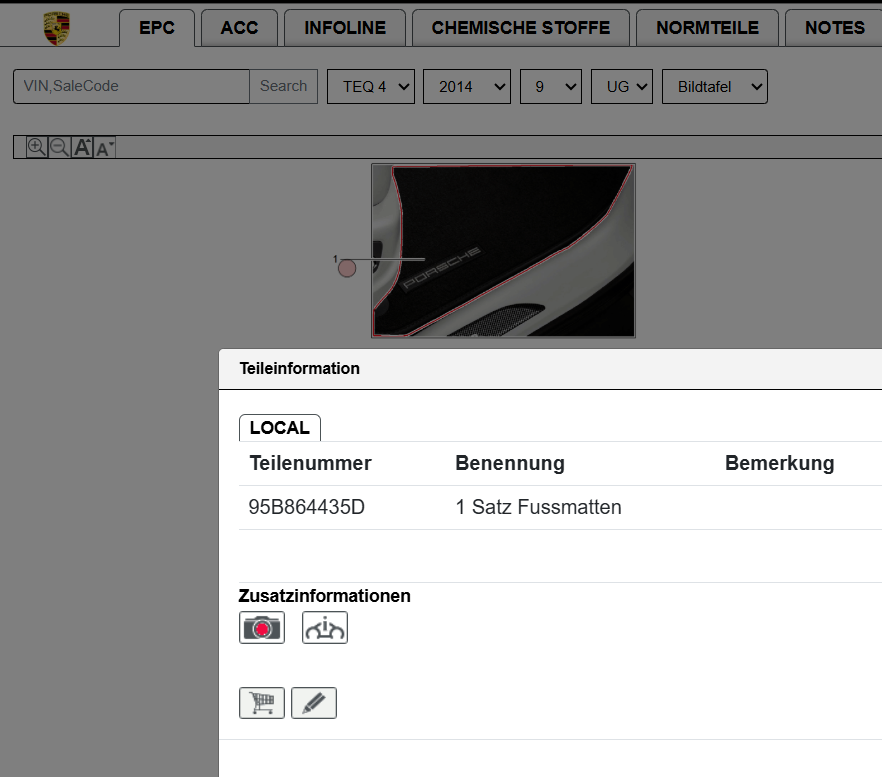Expand the TEQ 4 dropdown
Viewport: 882px width, 777px height.
370,87
